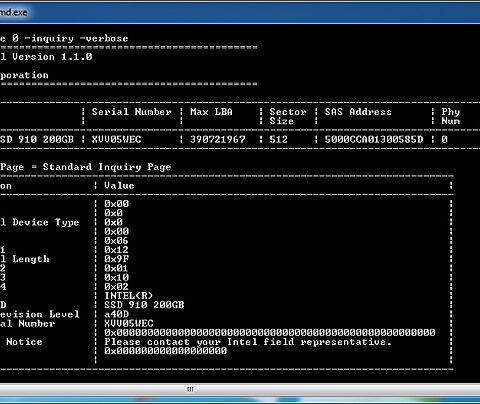The width and height of the screenshot is (480, 404).
Task: Click the value 0x12
Action: (116, 250)
